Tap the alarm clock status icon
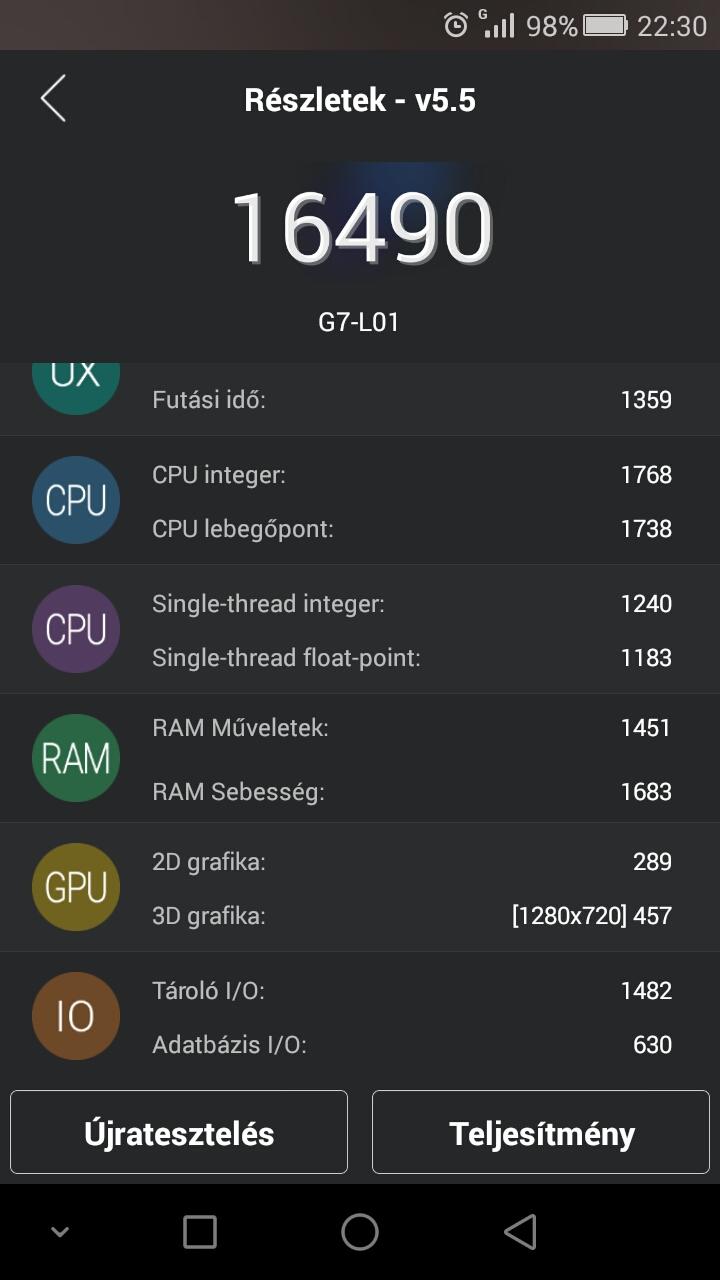 point(456,25)
